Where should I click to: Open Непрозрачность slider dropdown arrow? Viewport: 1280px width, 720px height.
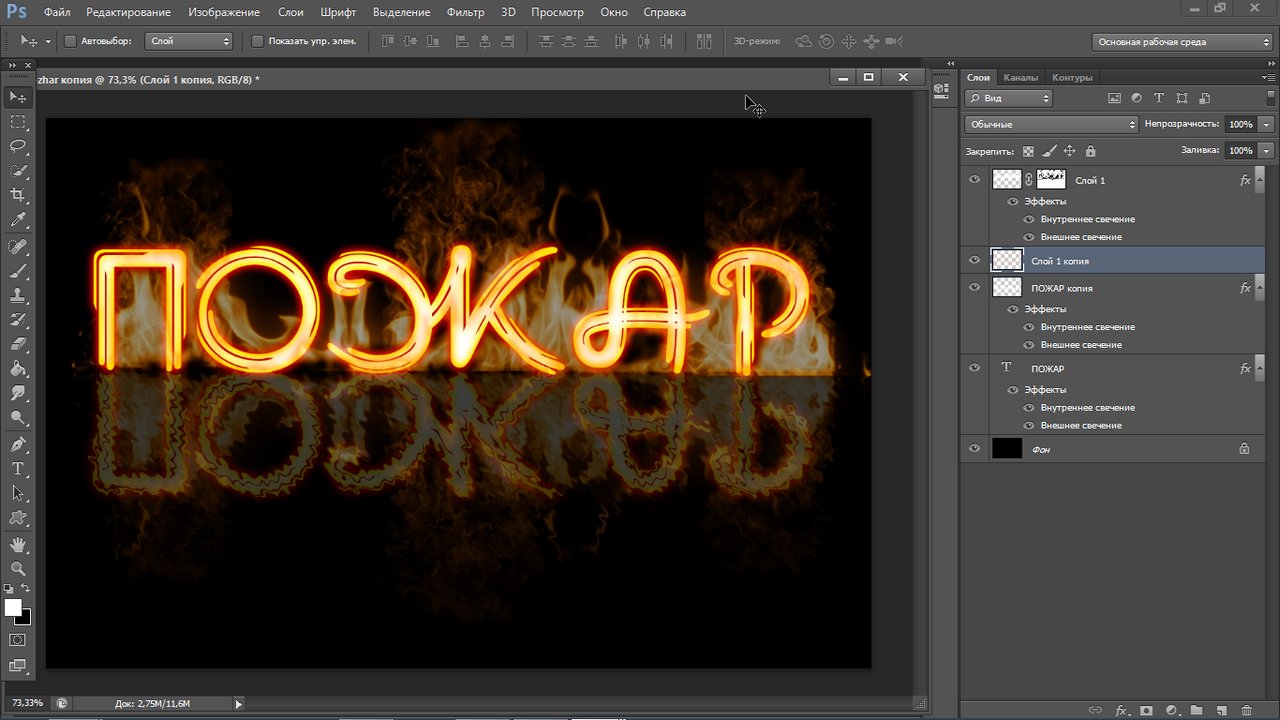click(x=1267, y=124)
